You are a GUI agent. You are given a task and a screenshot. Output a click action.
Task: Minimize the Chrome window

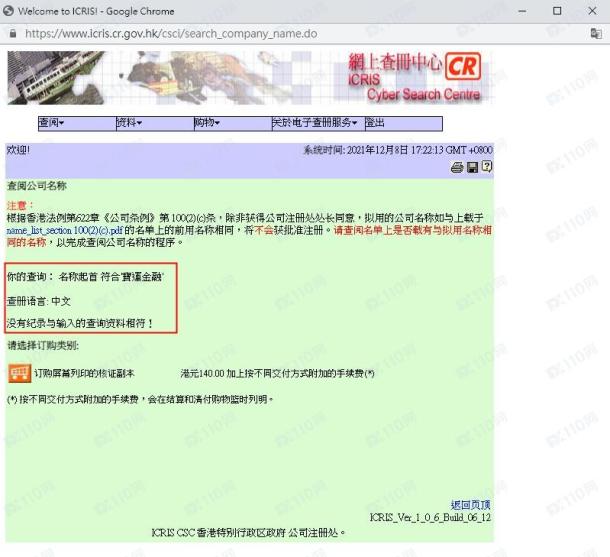[522, 11]
